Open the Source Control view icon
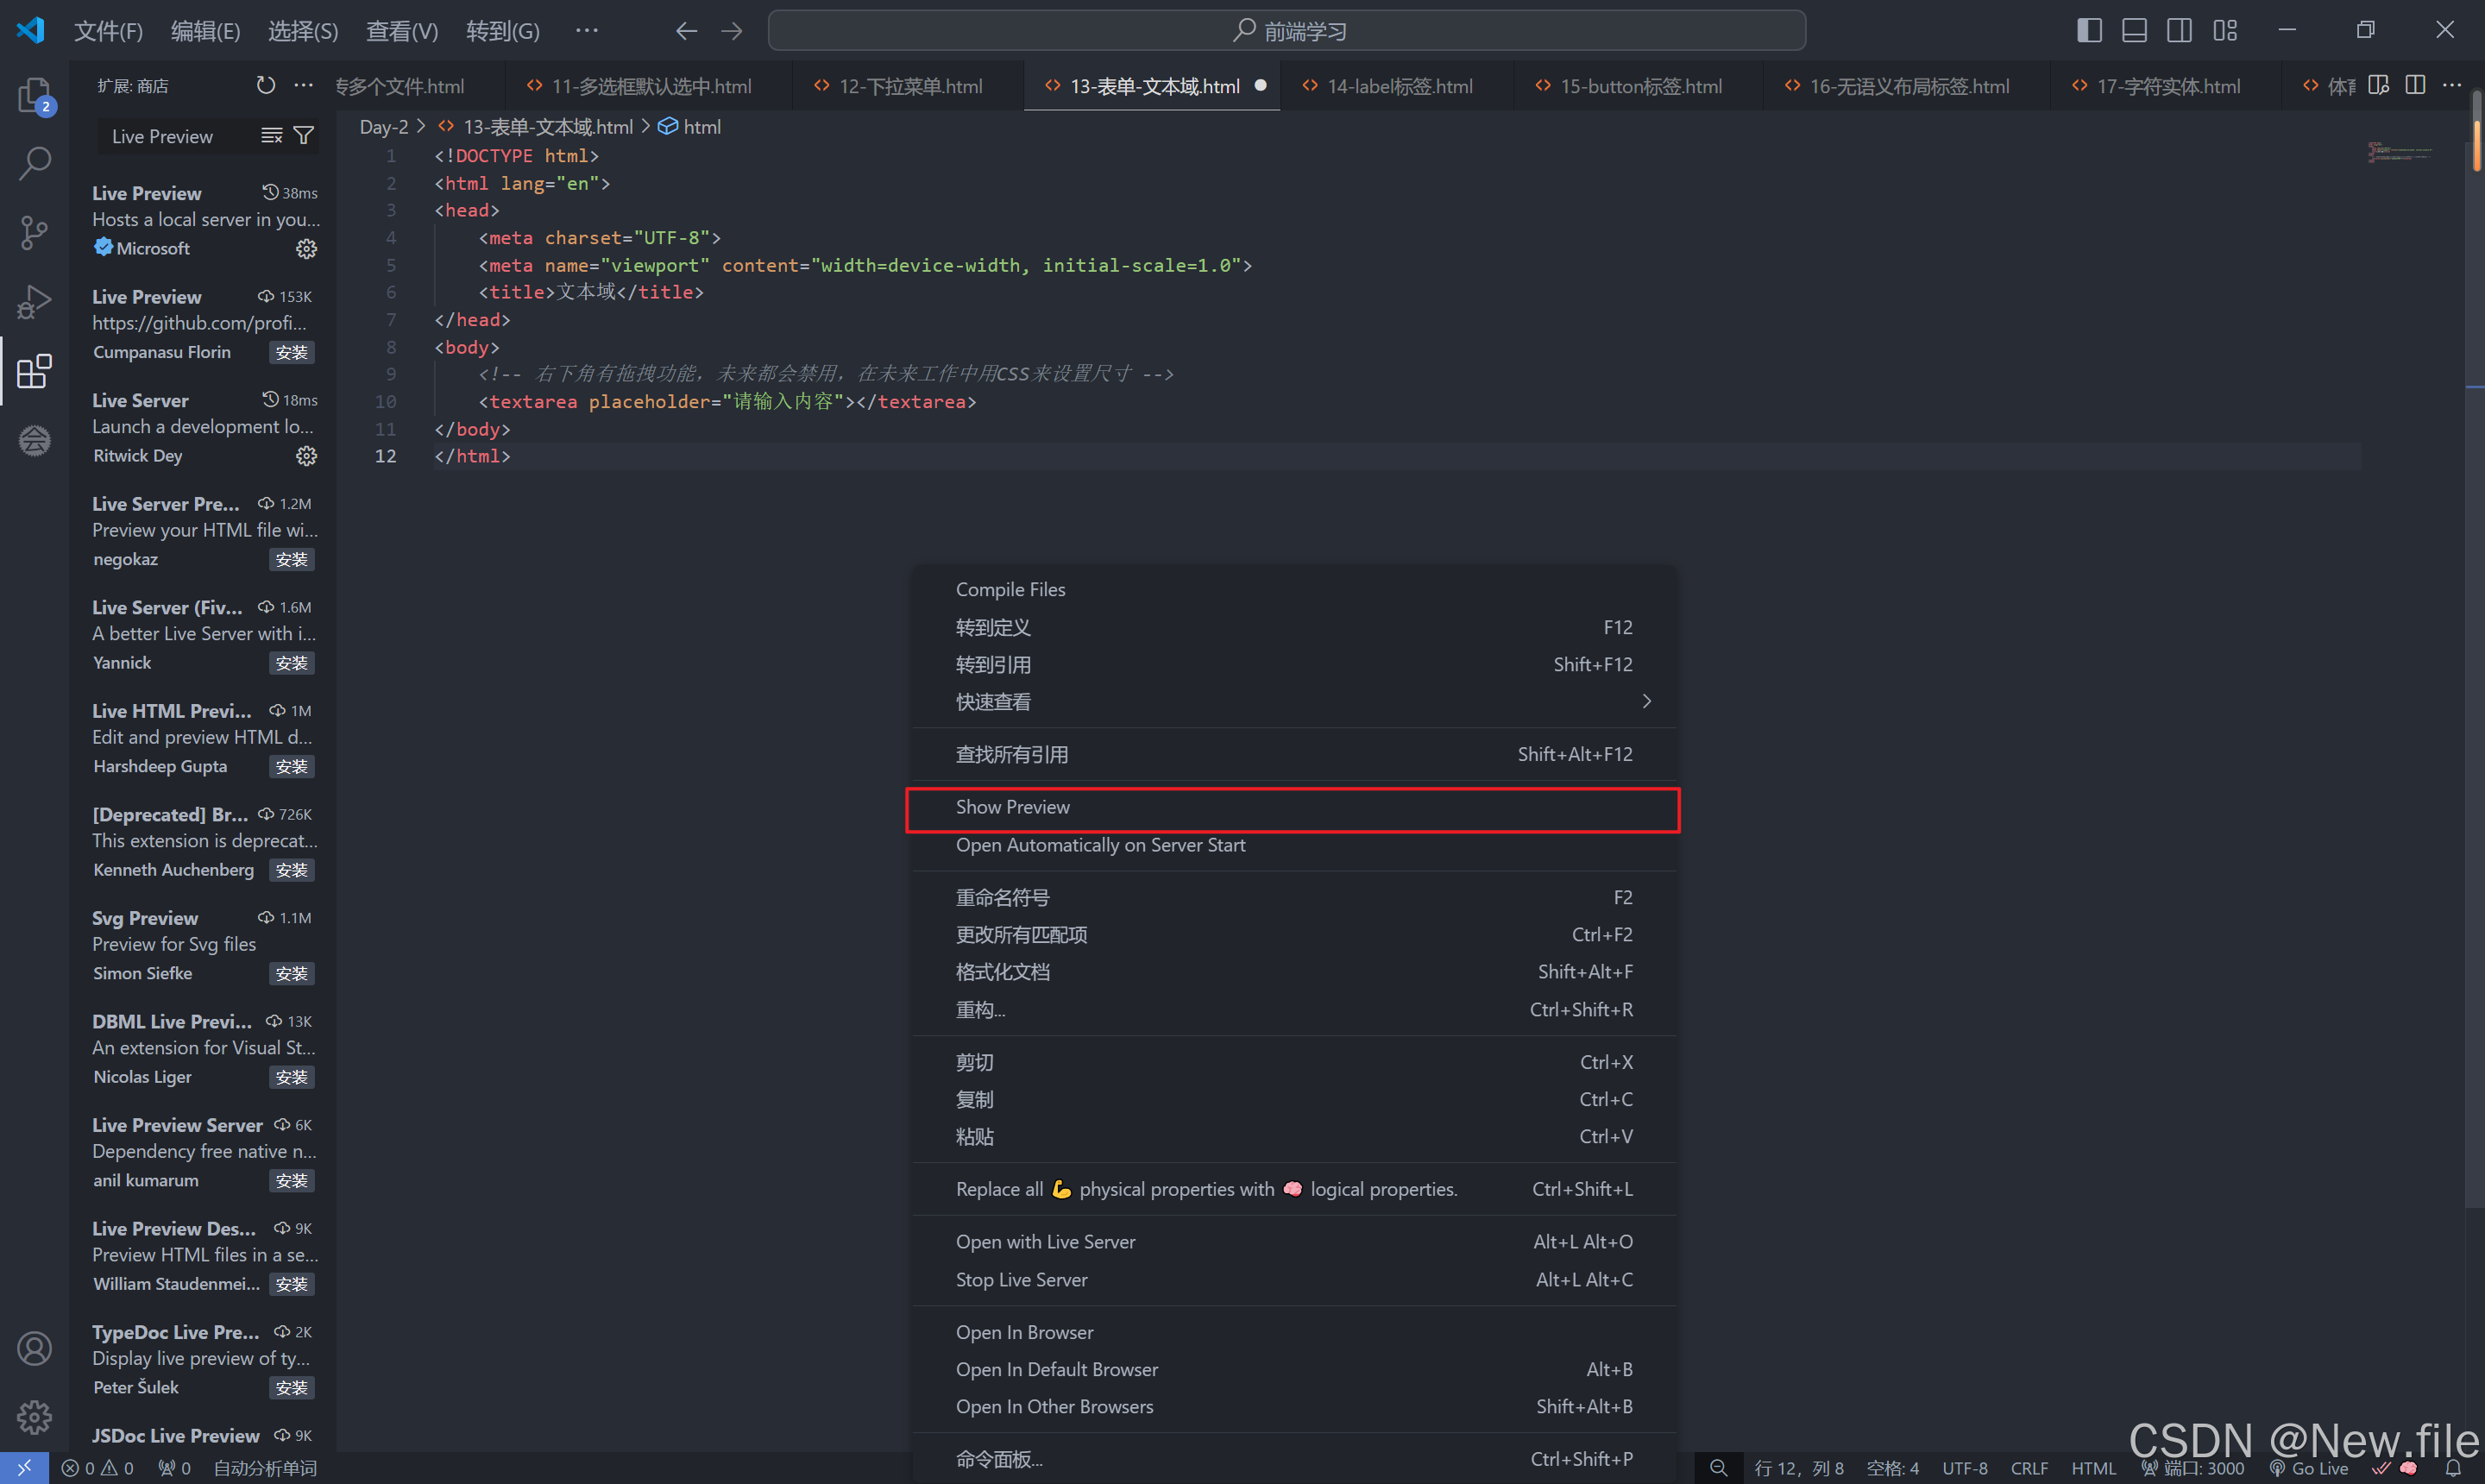2485x1484 pixels. click(x=34, y=232)
